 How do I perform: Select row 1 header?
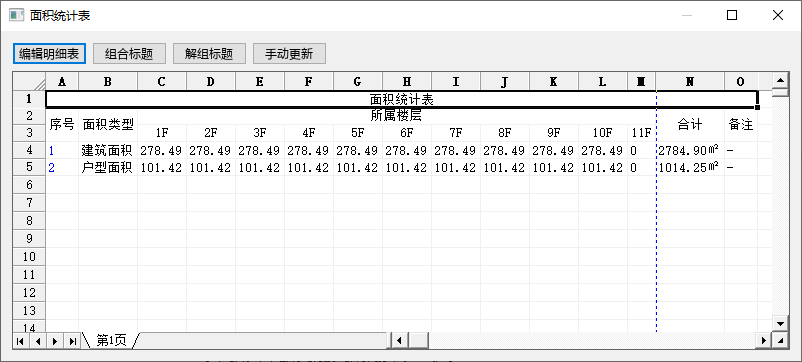pyautogui.click(x=29, y=99)
